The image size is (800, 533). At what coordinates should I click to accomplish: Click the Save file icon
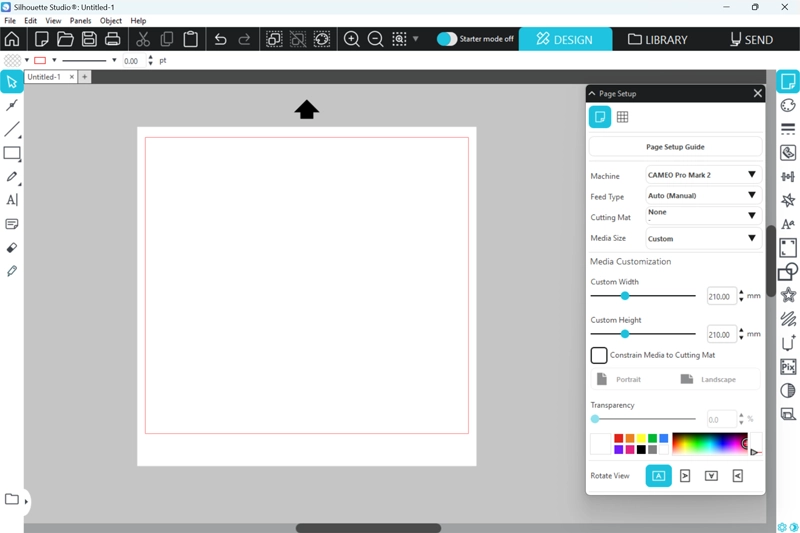pos(89,39)
